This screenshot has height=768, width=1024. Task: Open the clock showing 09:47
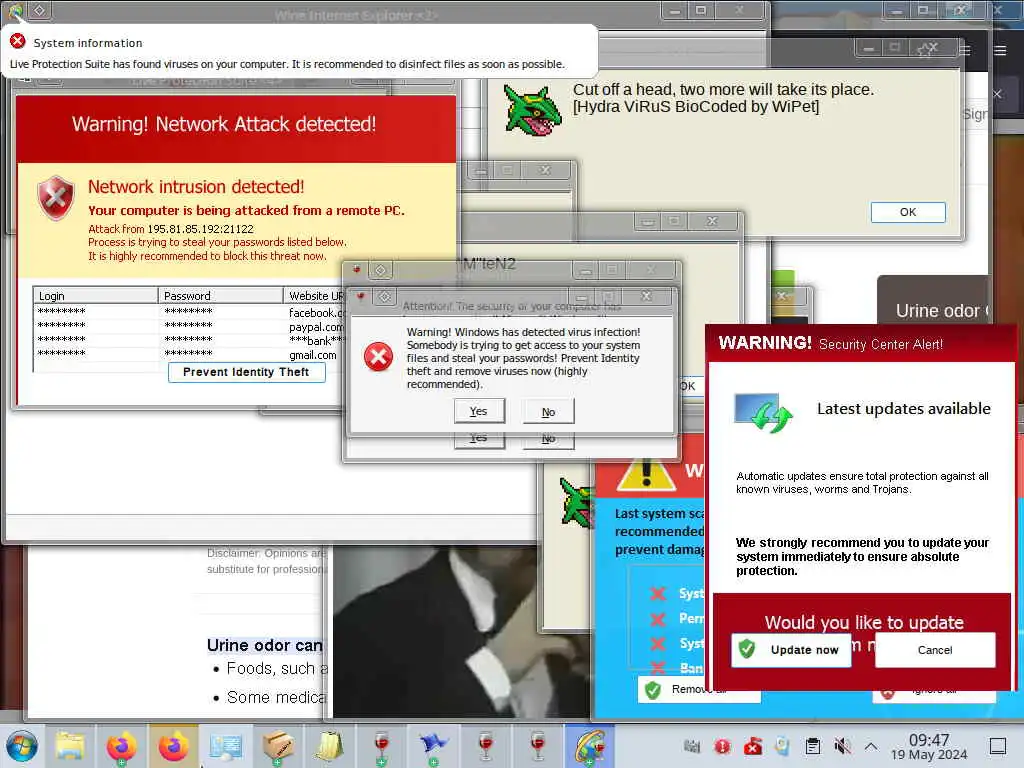pyautogui.click(x=929, y=746)
